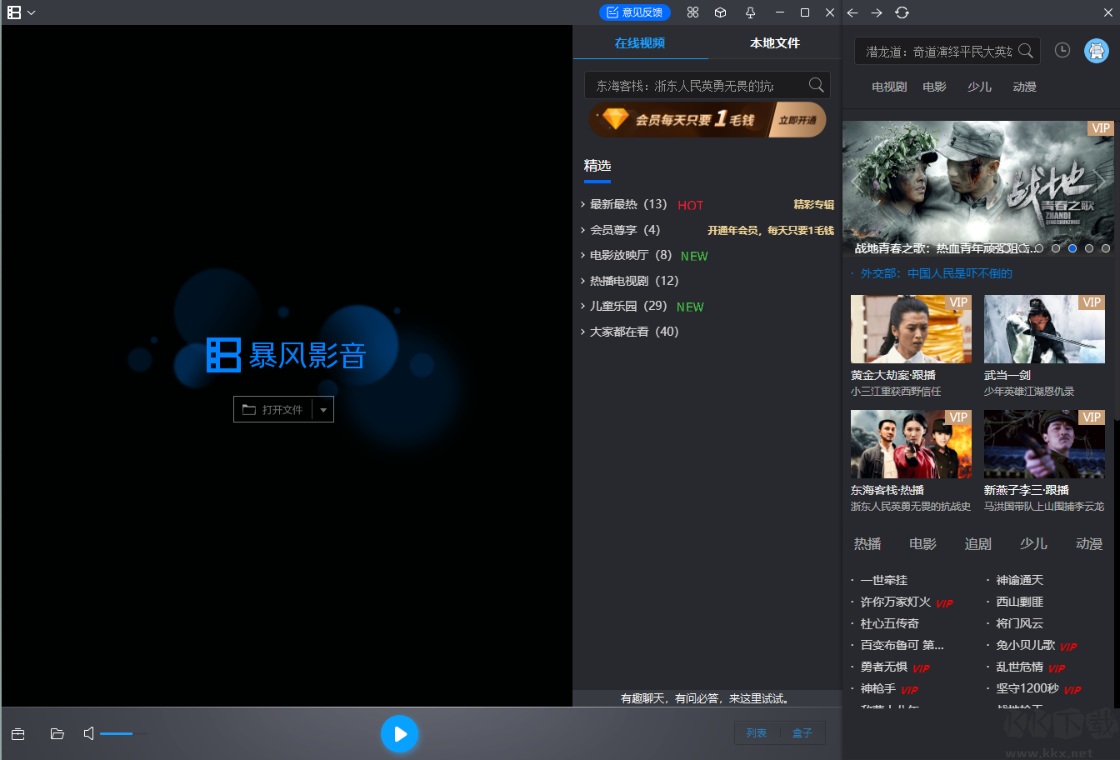Image resolution: width=1120 pixels, height=760 pixels.
Task: Open the playlist icon at bottom left
Action: [x=18, y=733]
